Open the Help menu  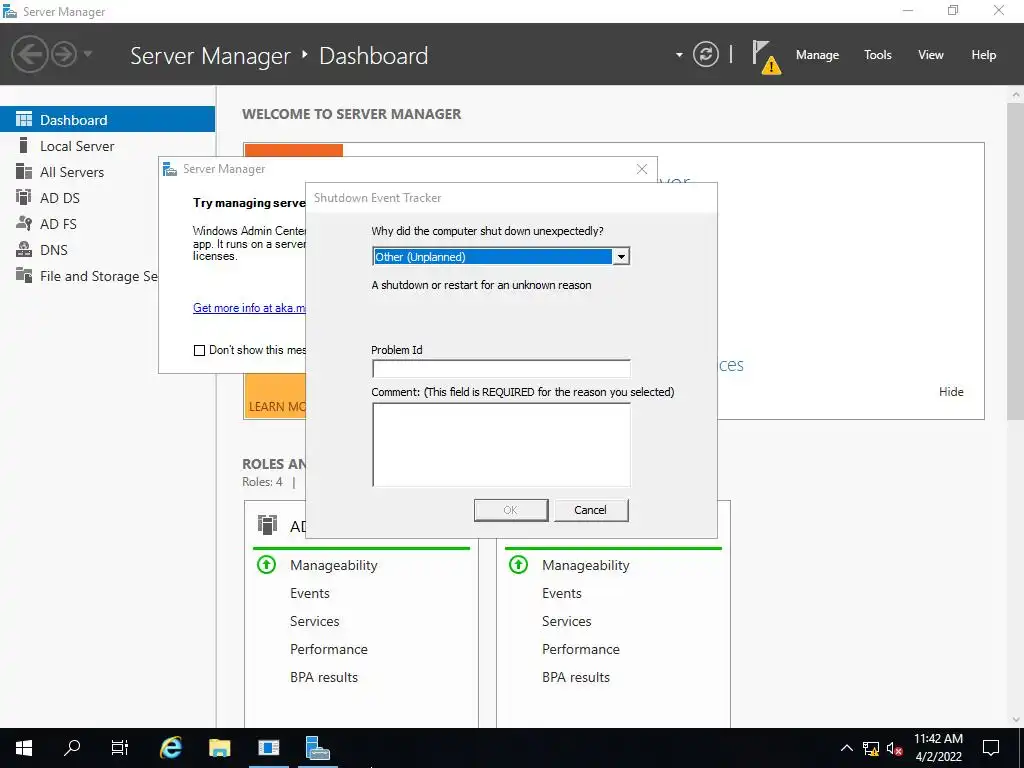click(x=984, y=55)
